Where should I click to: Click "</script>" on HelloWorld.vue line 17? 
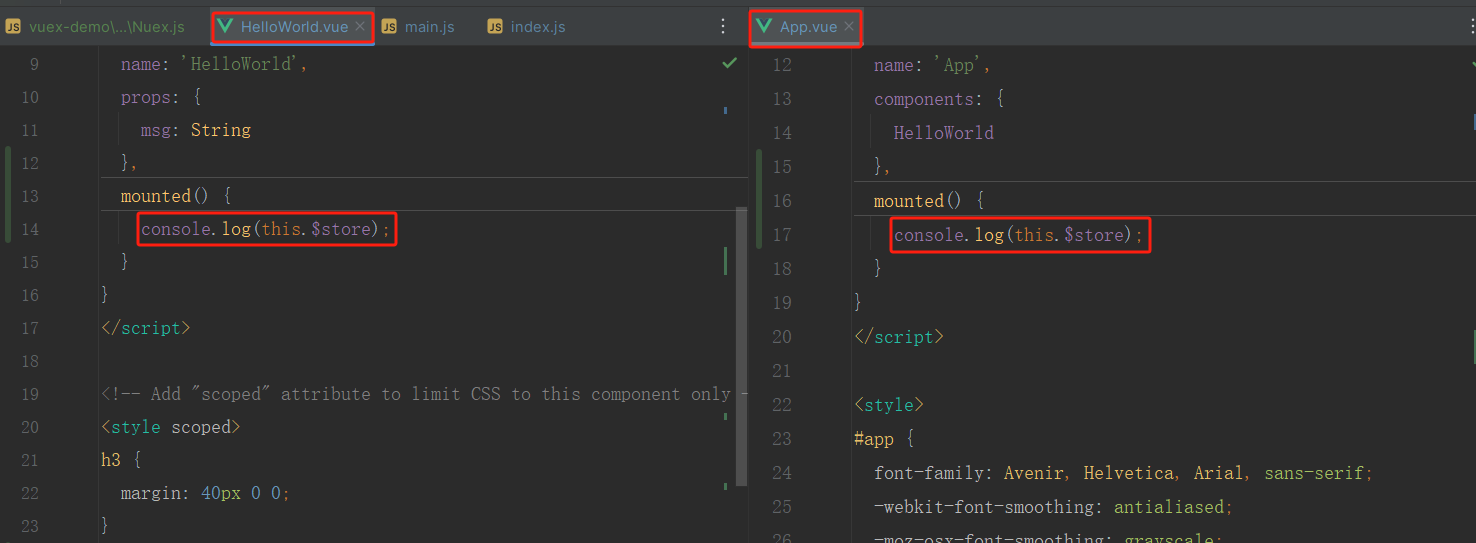pos(145,328)
